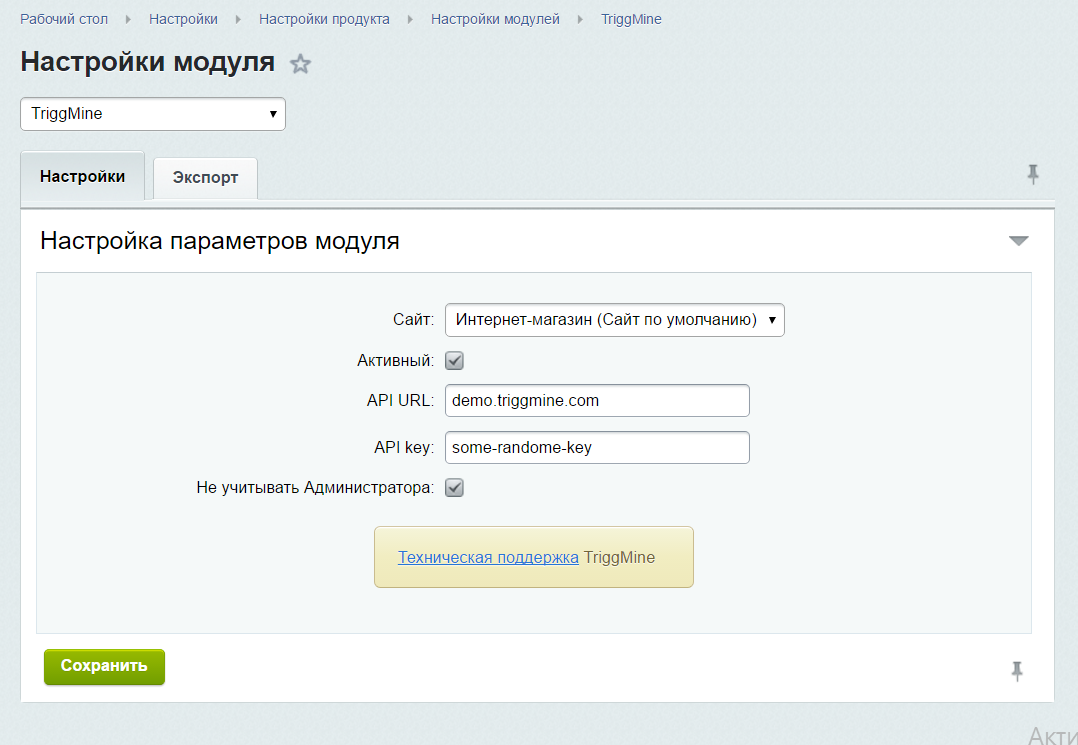Toggle the Активный checkbox
This screenshot has height=745, width=1078.
click(x=454, y=360)
